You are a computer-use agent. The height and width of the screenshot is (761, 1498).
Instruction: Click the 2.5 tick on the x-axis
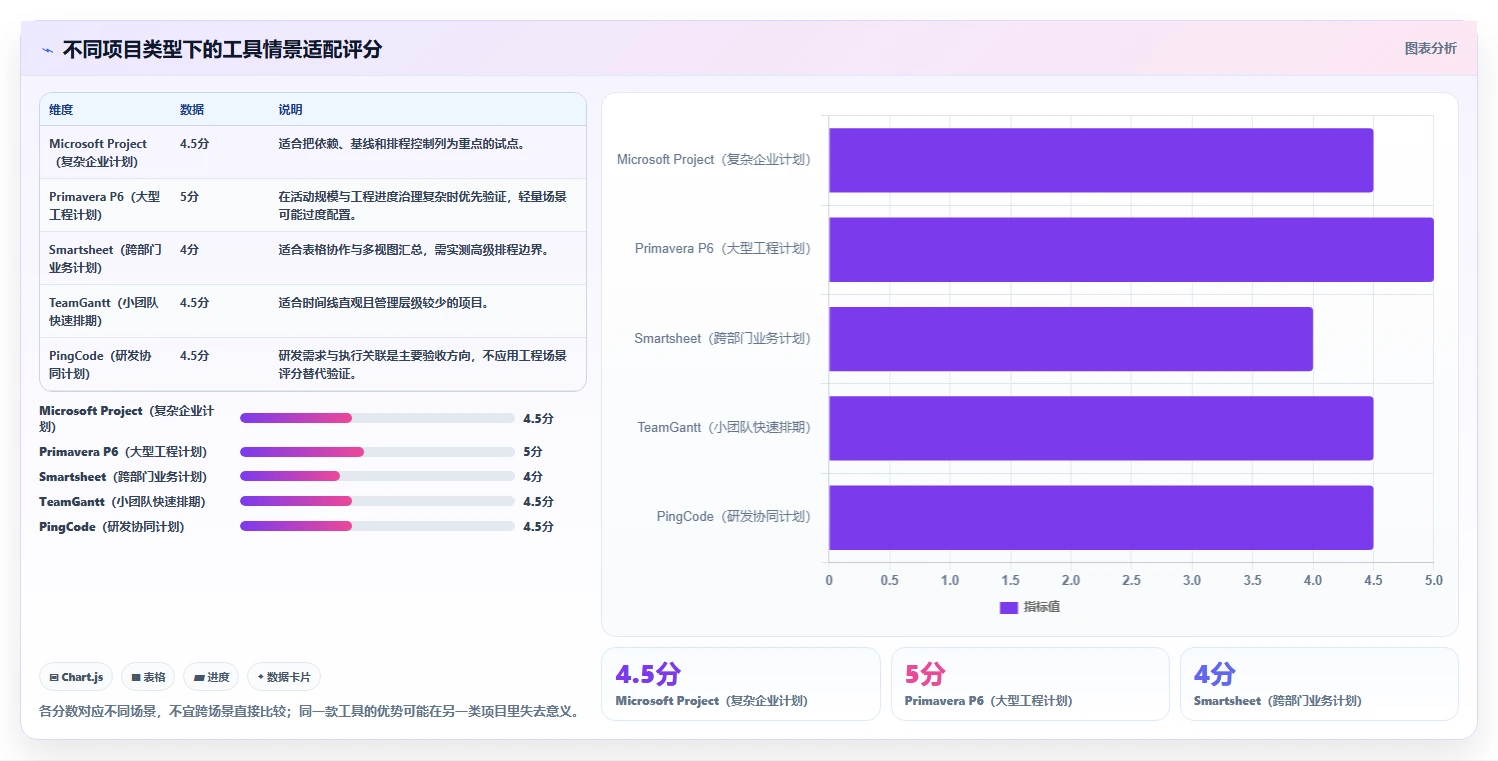pos(1131,580)
